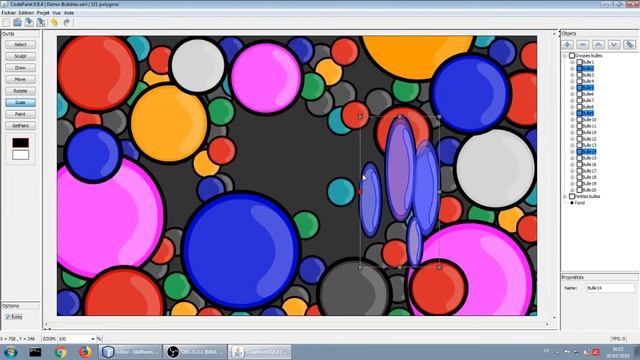Screen dimensions: 640x360
Task: Expand the Bulle 15 tree node
Action: (572, 158)
